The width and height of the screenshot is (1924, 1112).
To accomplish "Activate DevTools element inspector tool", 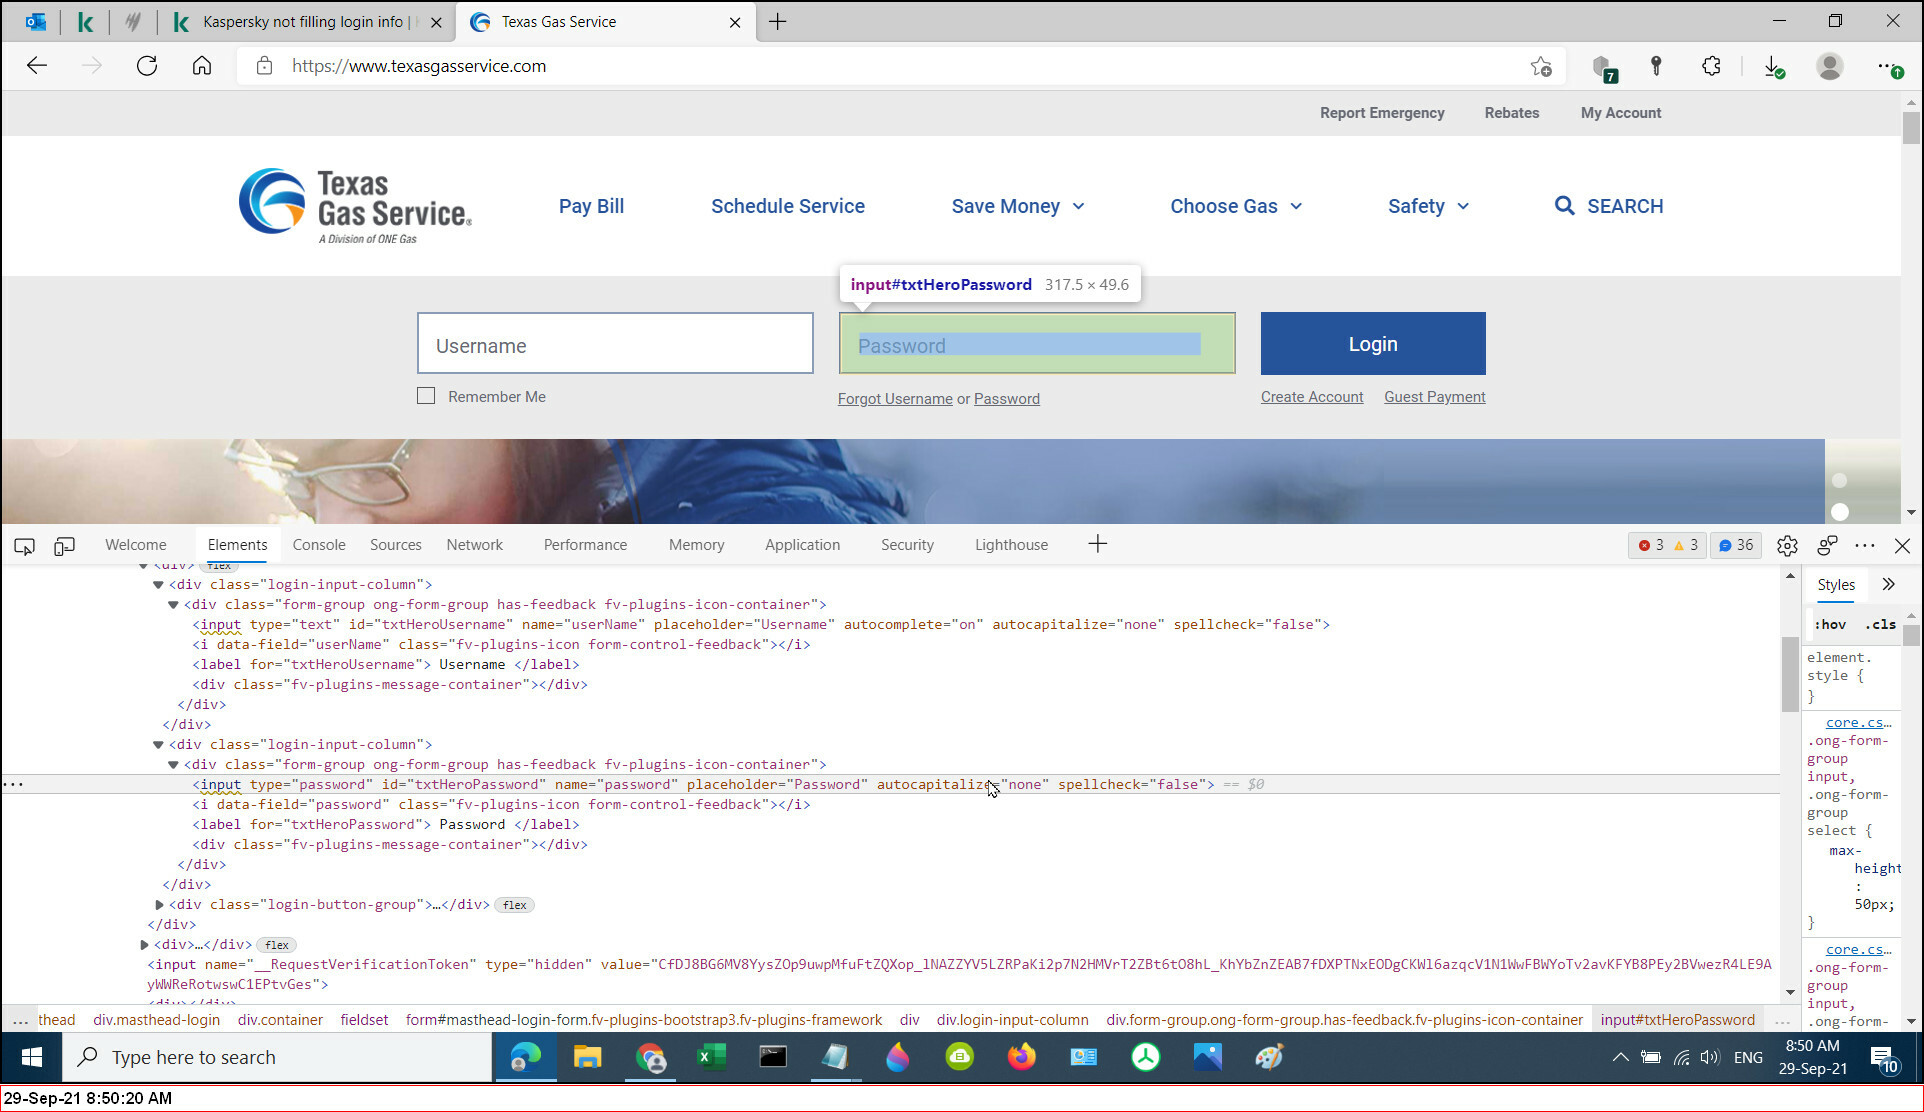I will tap(24, 545).
